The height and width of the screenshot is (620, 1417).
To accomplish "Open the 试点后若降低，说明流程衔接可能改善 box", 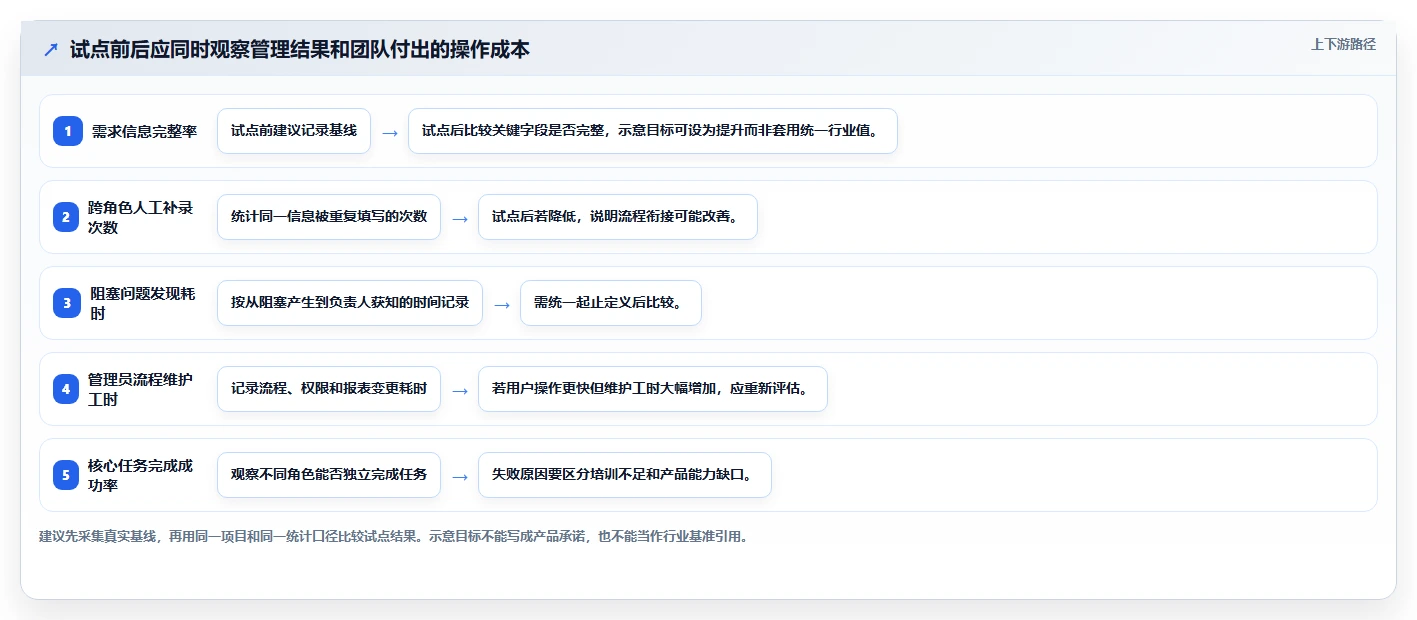I will (618, 217).
